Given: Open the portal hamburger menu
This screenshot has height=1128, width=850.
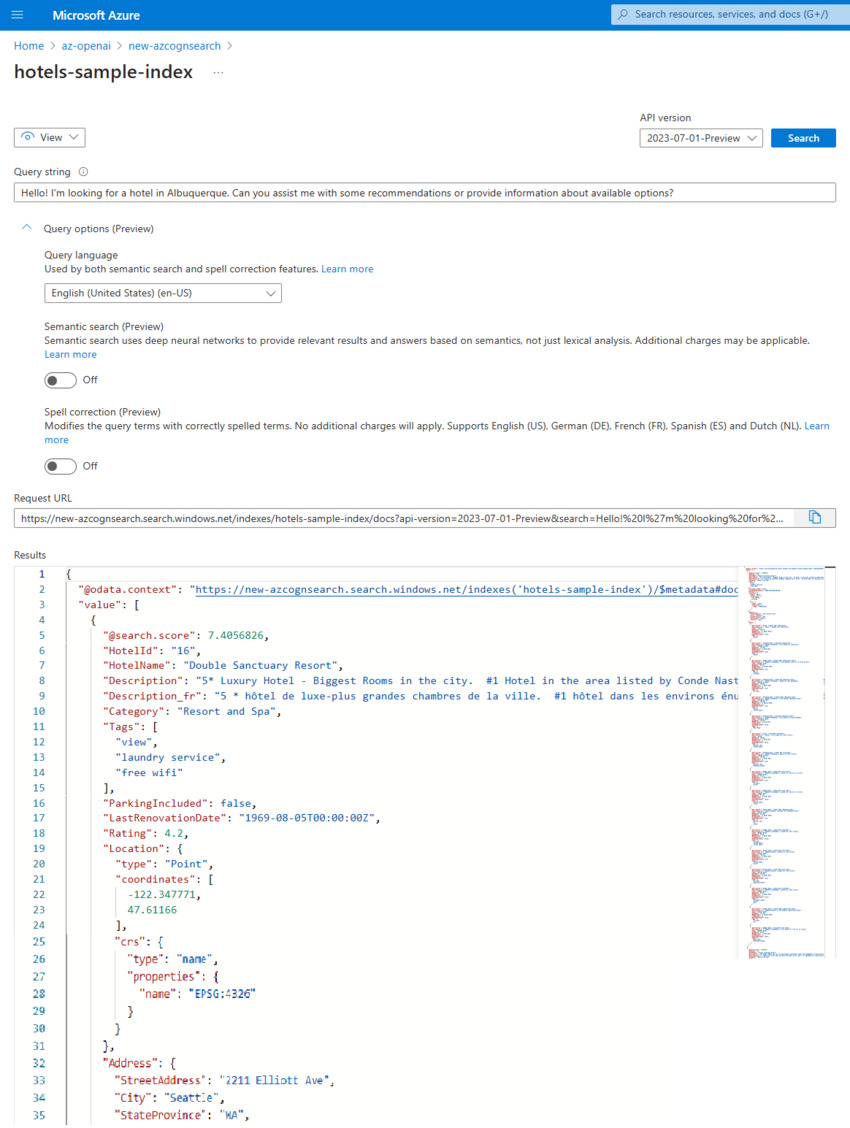Looking at the screenshot, I should 15,15.
